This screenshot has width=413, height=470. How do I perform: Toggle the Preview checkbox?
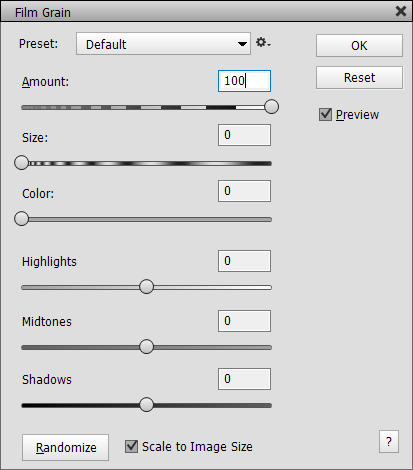click(325, 114)
